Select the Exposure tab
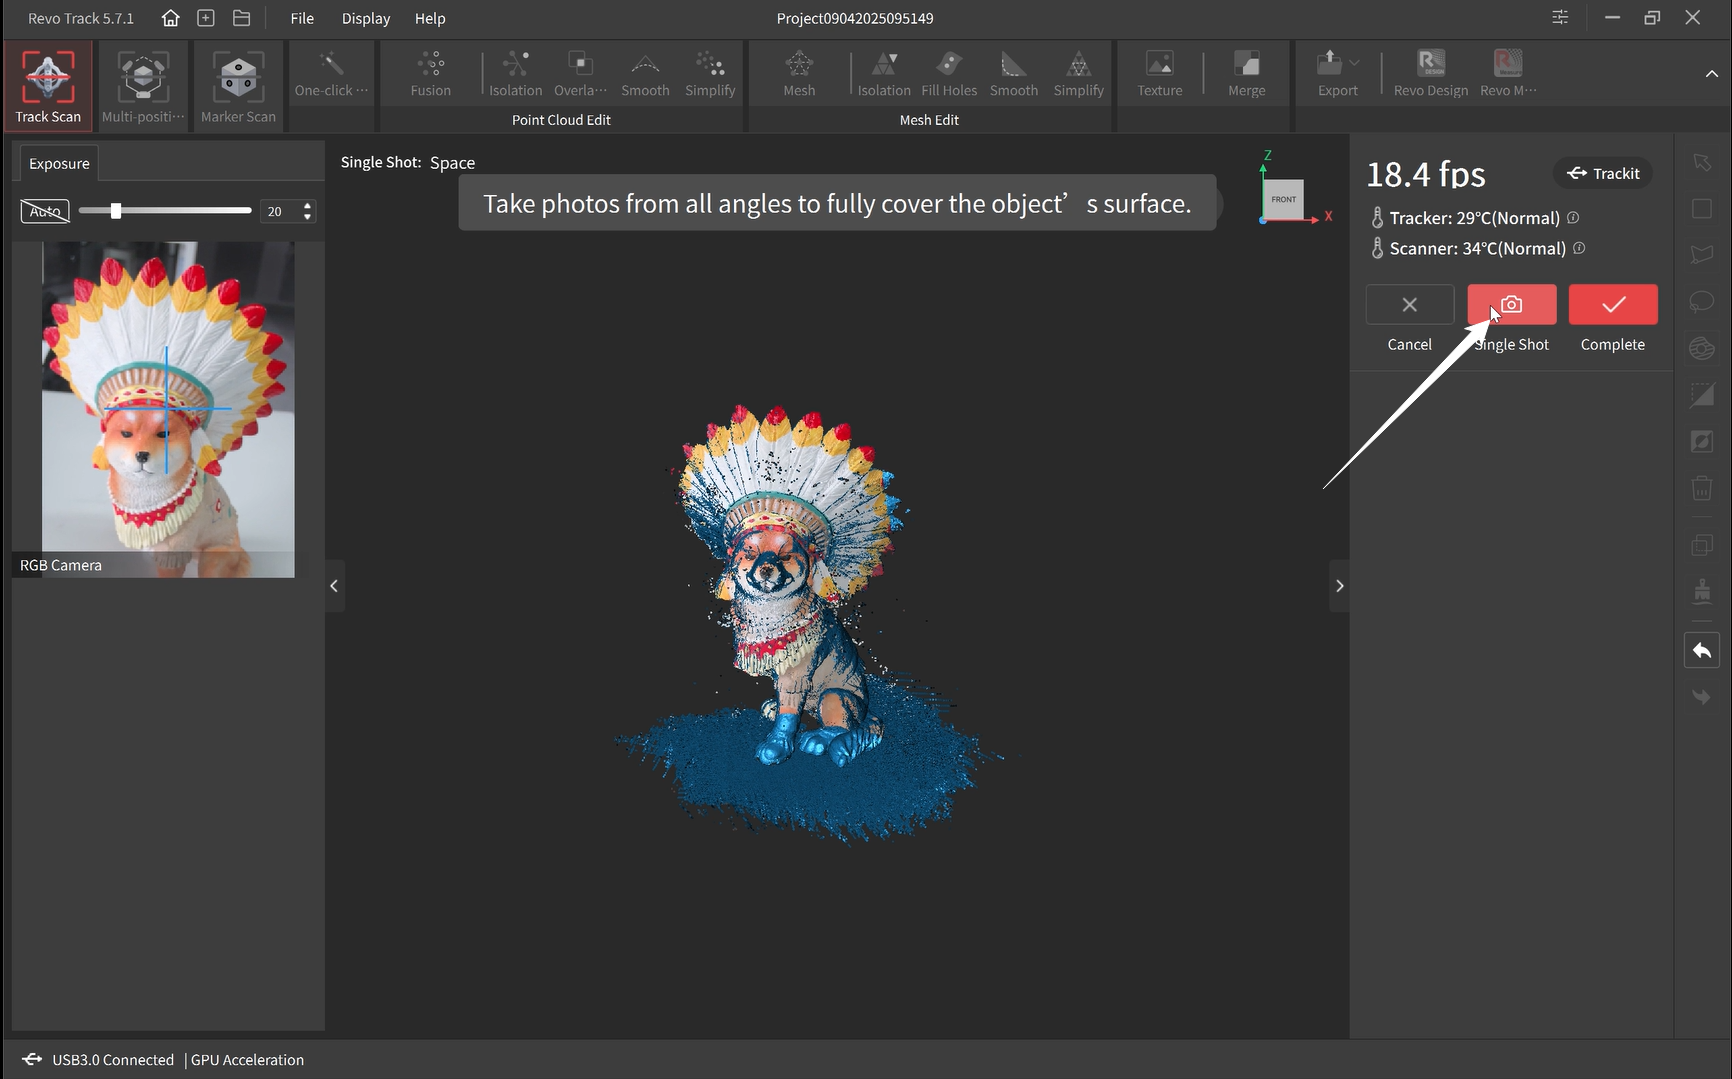This screenshot has height=1079, width=1732. pyautogui.click(x=59, y=163)
